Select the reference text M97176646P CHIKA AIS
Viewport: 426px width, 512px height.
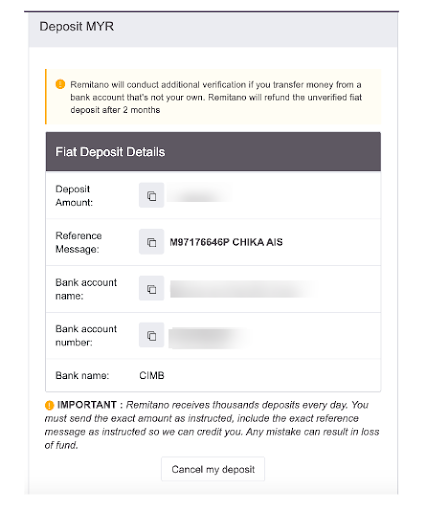coord(226,242)
